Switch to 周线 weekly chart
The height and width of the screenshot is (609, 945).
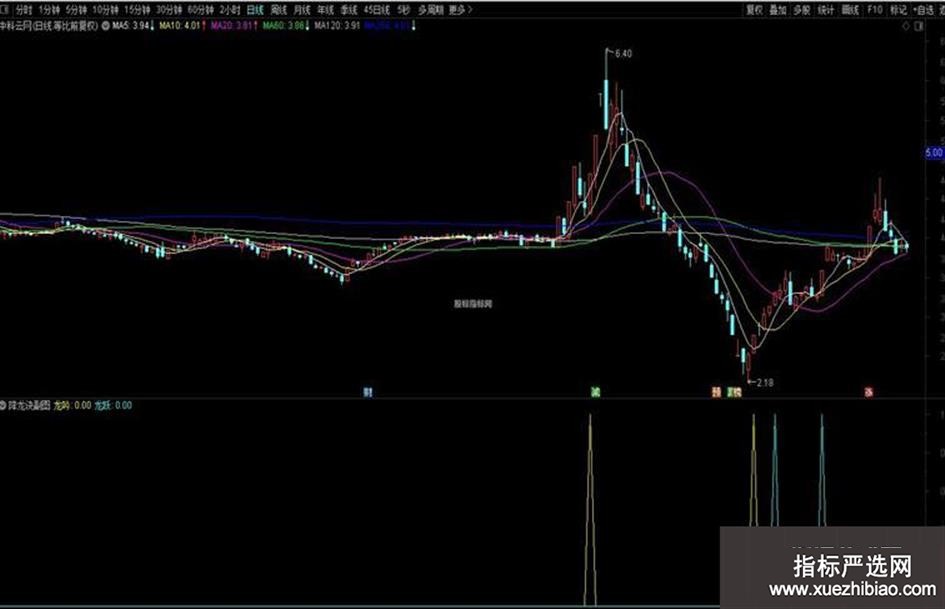(278, 10)
